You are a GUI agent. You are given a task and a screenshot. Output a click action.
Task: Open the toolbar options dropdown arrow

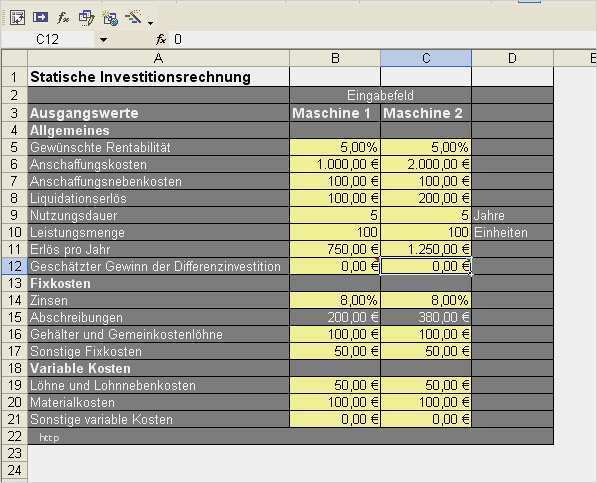(150, 24)
